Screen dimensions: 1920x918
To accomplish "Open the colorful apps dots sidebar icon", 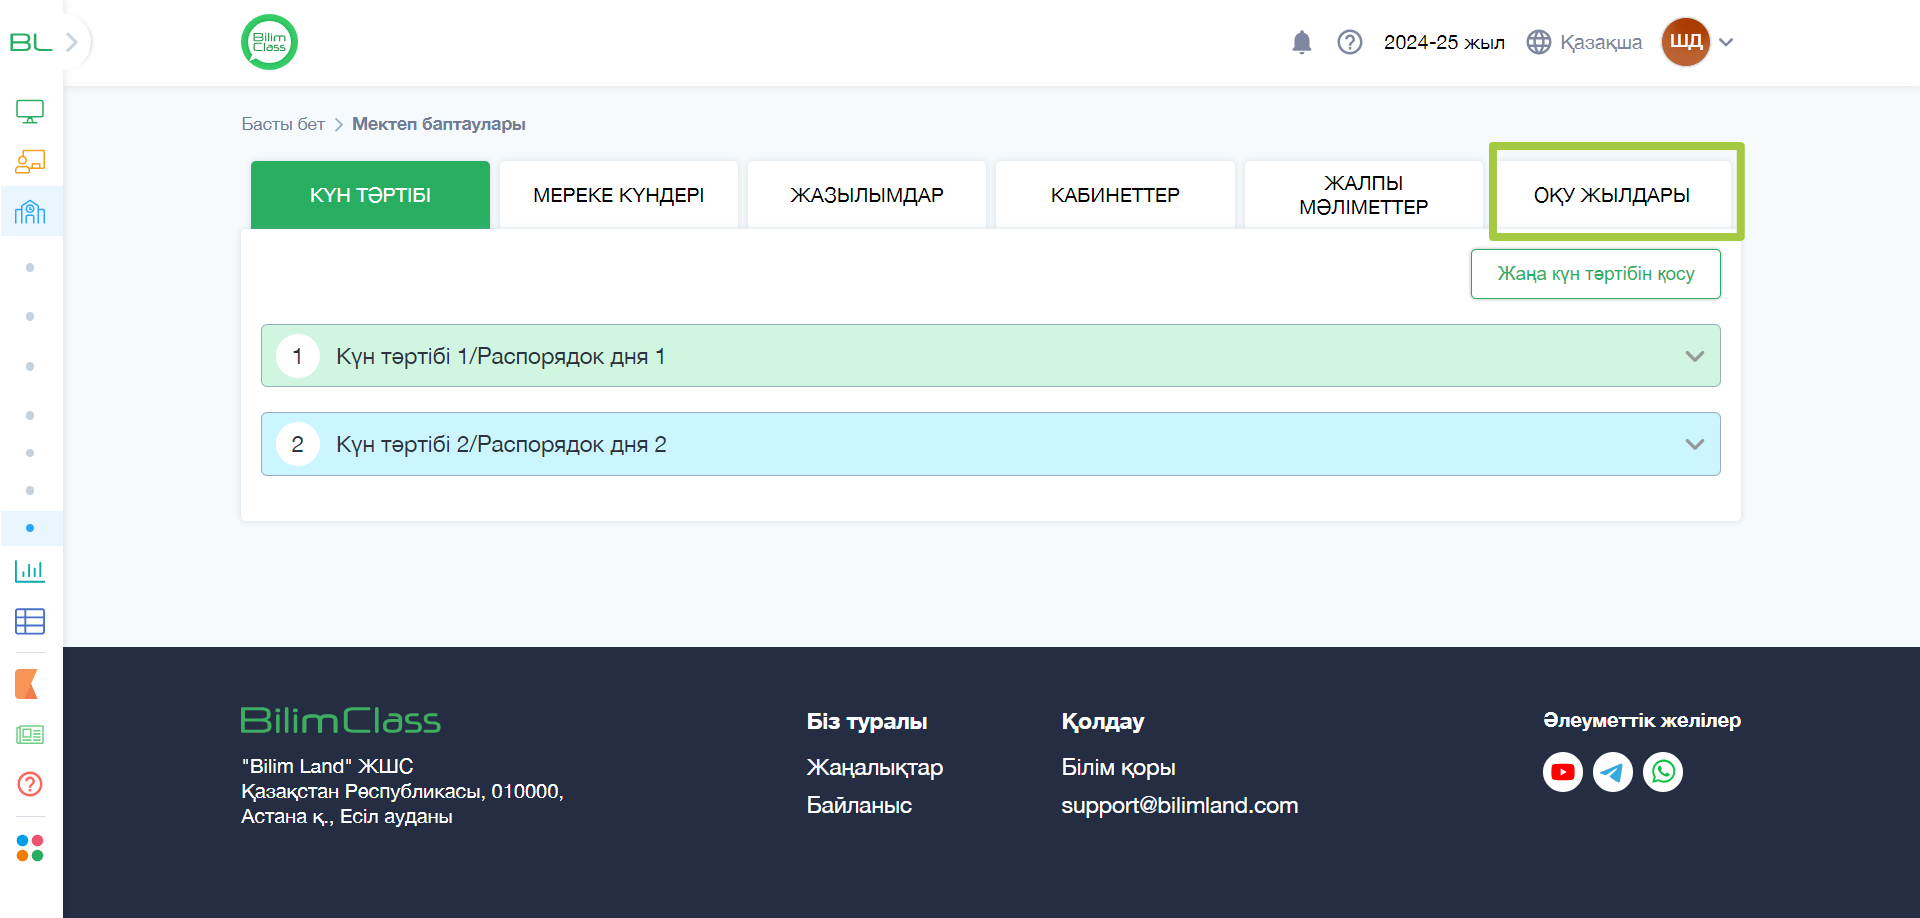I will click(x=30, y=848).
